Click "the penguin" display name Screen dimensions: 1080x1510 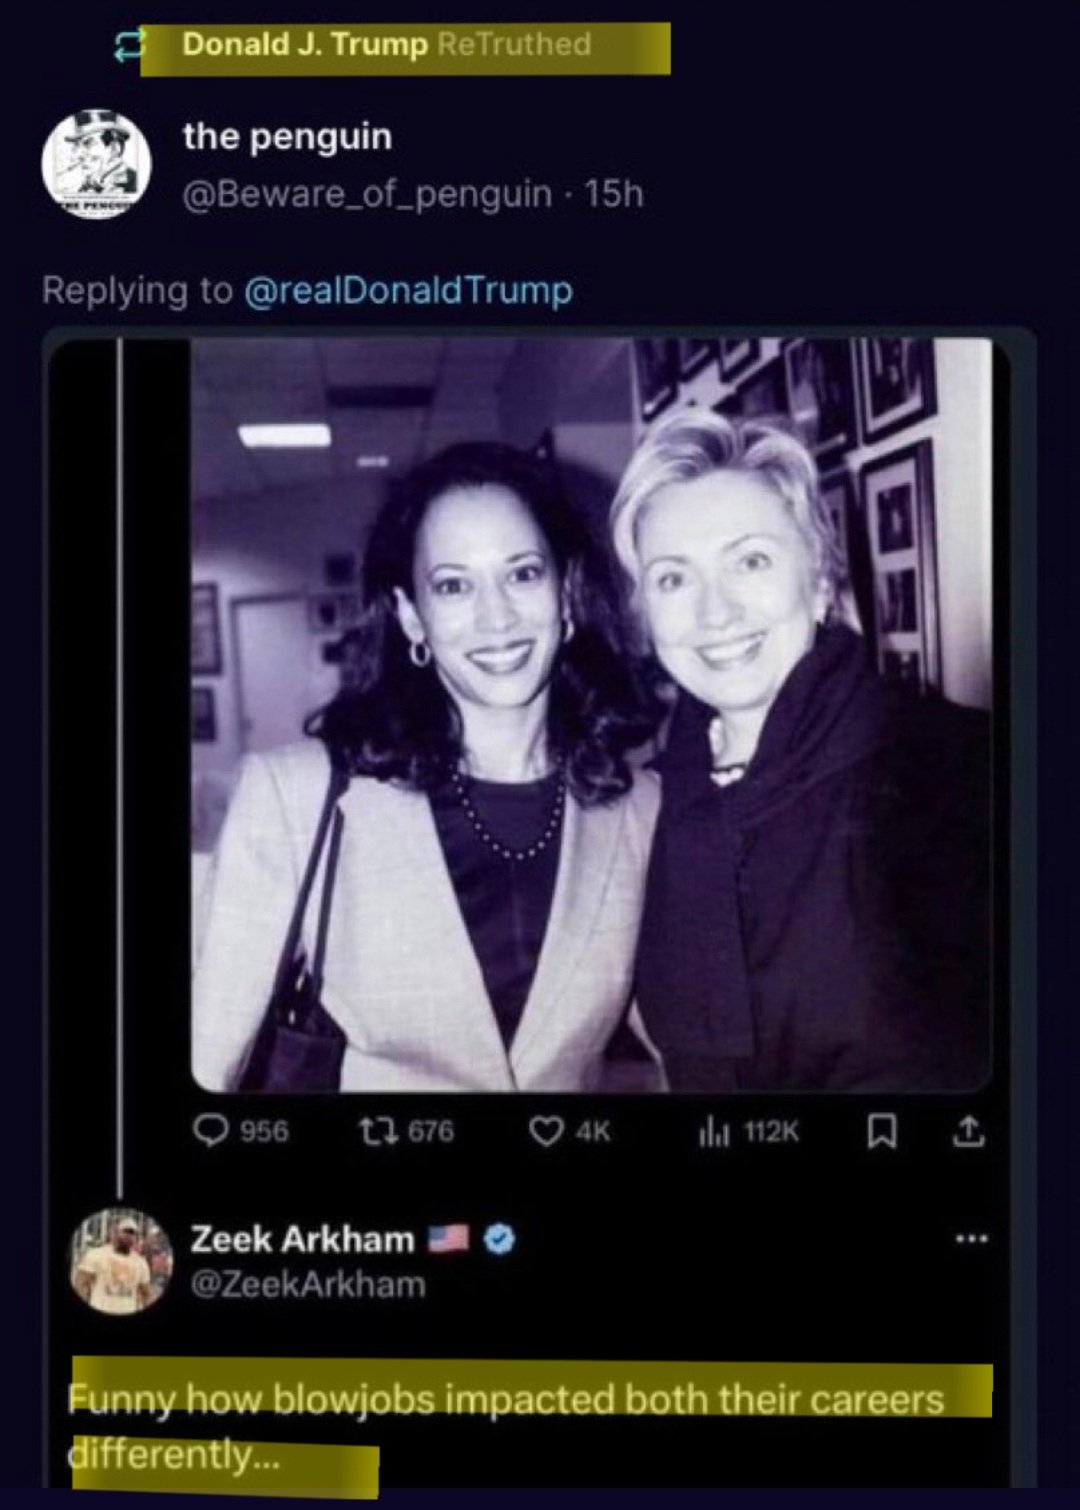(287, 136)
